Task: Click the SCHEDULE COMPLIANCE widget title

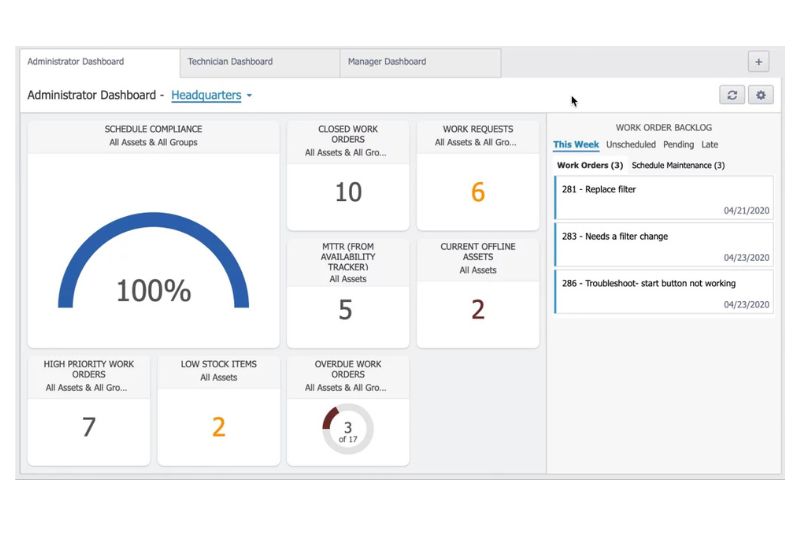Action: [154, 129]
